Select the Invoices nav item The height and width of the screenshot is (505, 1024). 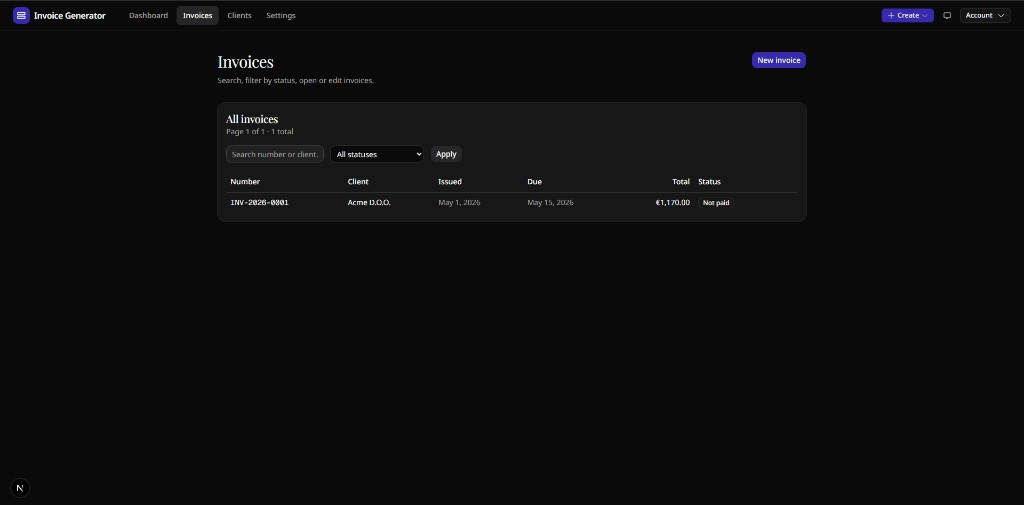(x=197, y=16)
